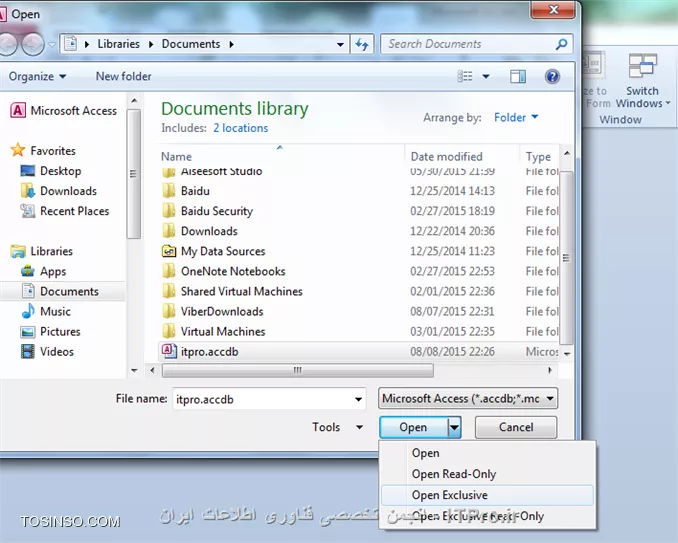Click the magnifier icon in Search Documents
Viewport: 678px width, 543px height.
coord(561,44)
